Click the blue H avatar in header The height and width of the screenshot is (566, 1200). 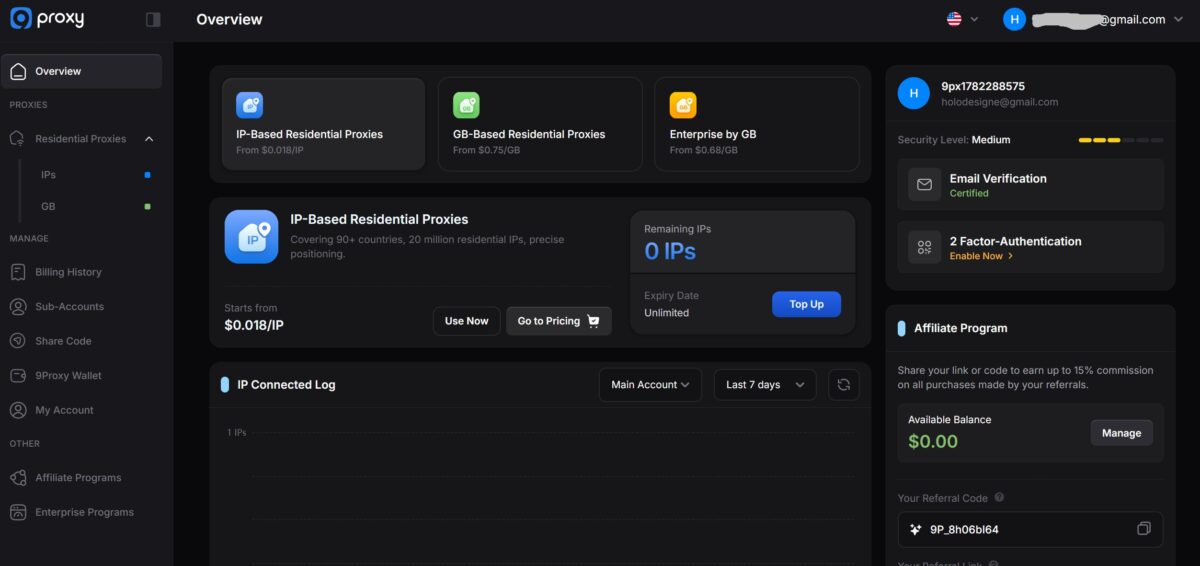pos(1014,19)
